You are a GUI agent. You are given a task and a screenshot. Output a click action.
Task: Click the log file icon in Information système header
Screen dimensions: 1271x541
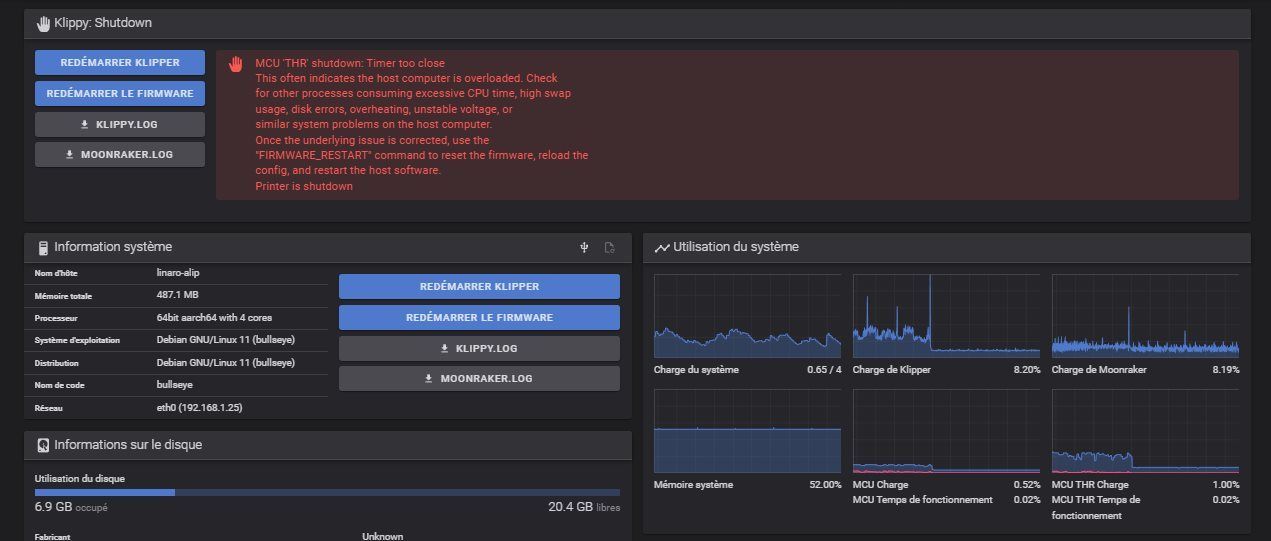(x=609, y=248)
